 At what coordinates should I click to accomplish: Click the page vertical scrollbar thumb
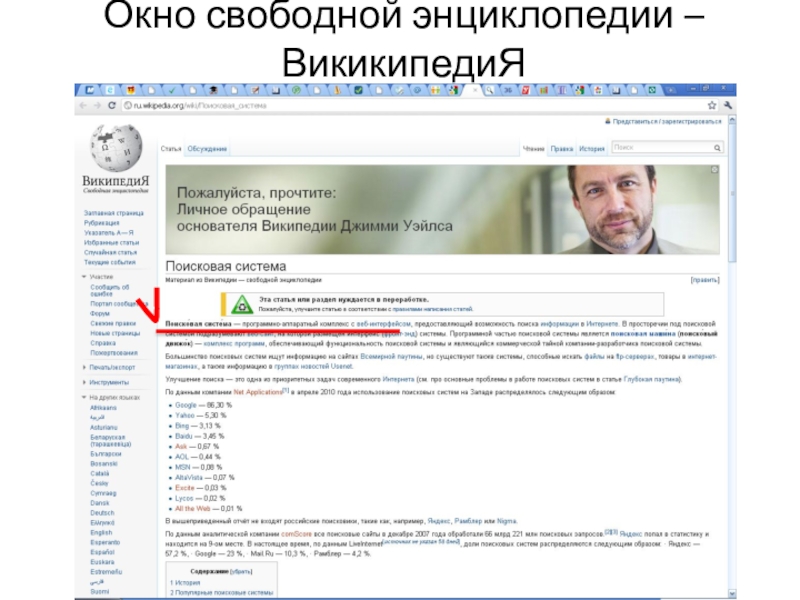[x=732, y=194]
